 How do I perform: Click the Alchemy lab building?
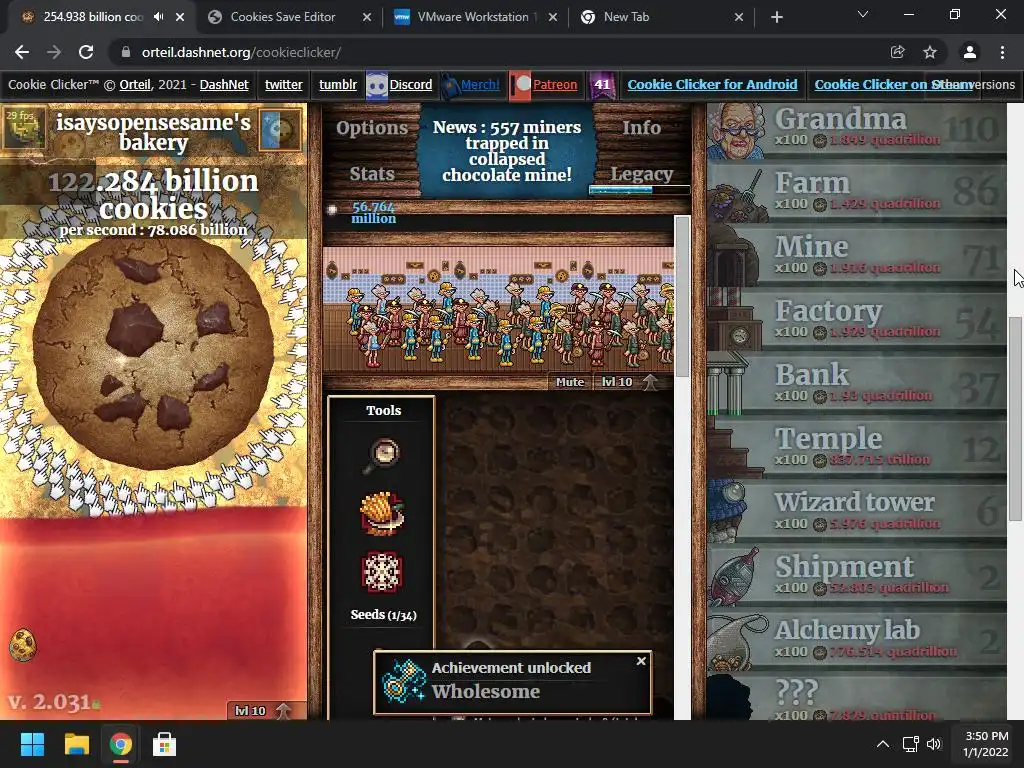pos(856,641)
